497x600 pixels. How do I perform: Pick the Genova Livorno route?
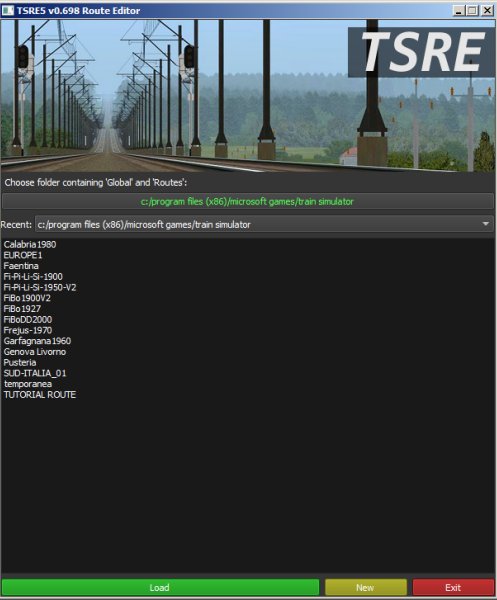[x=35, y=351]
